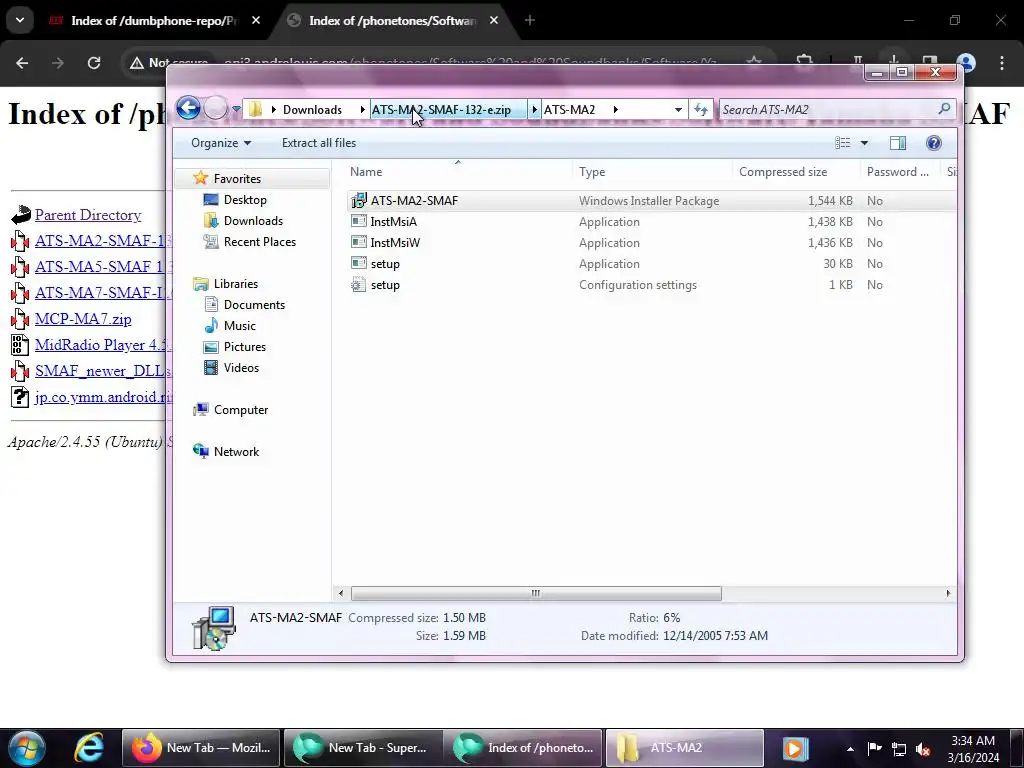
Task: Open Computer in navigation pane
Action: click(240, 409)
